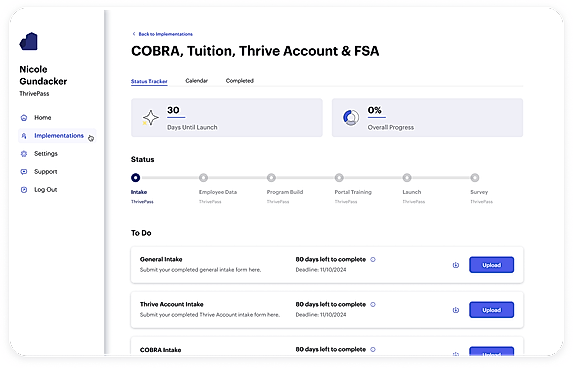
Task: Select the Program Build status step marker
Action: 271,178
